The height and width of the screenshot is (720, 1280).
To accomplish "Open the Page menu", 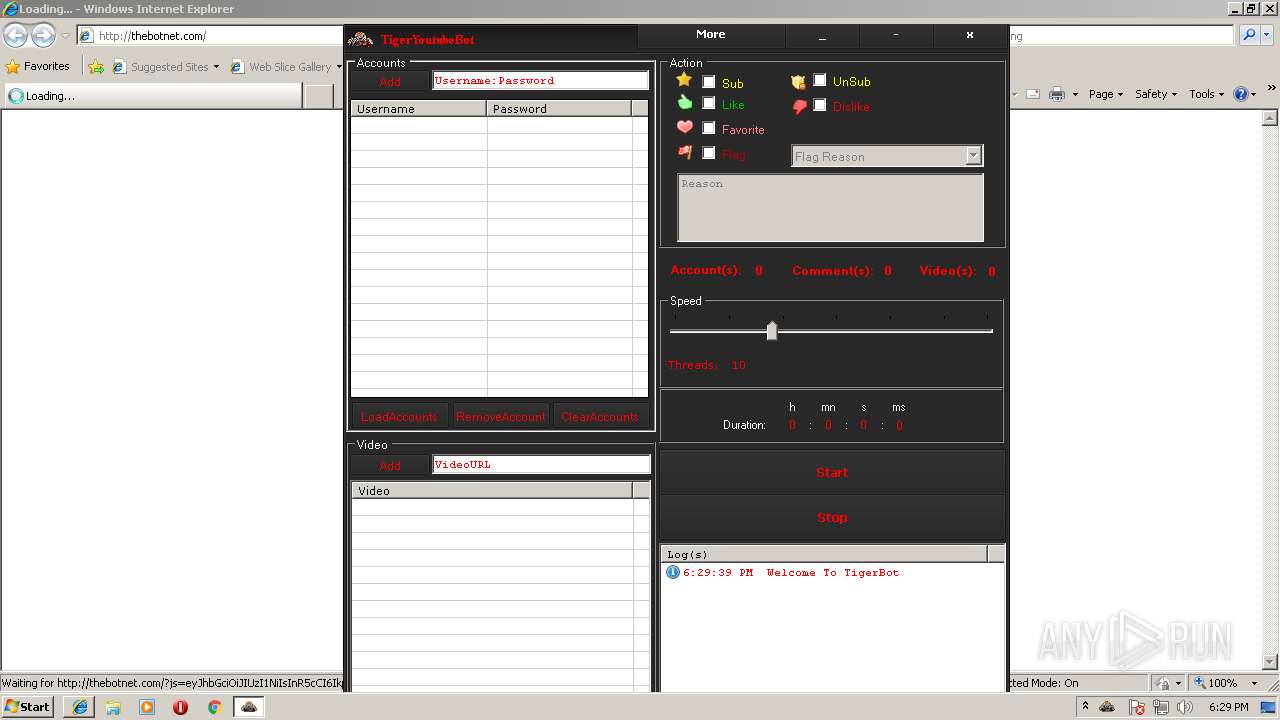I will [1106, 94].
